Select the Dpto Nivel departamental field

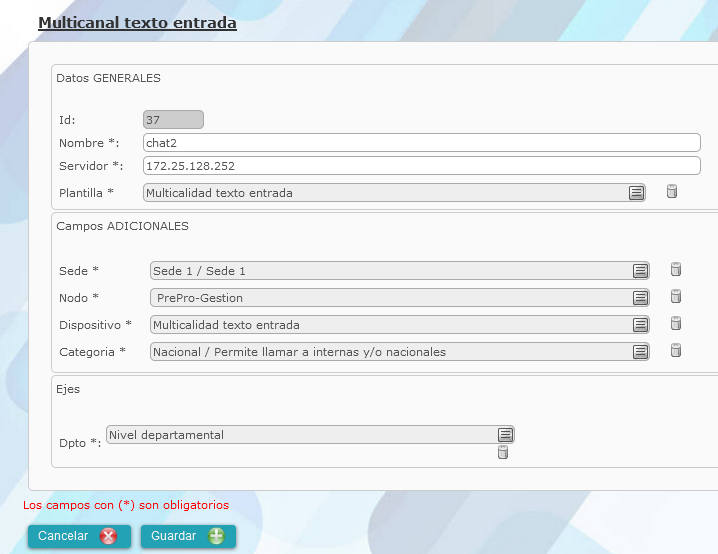click(x=310, y=435)
